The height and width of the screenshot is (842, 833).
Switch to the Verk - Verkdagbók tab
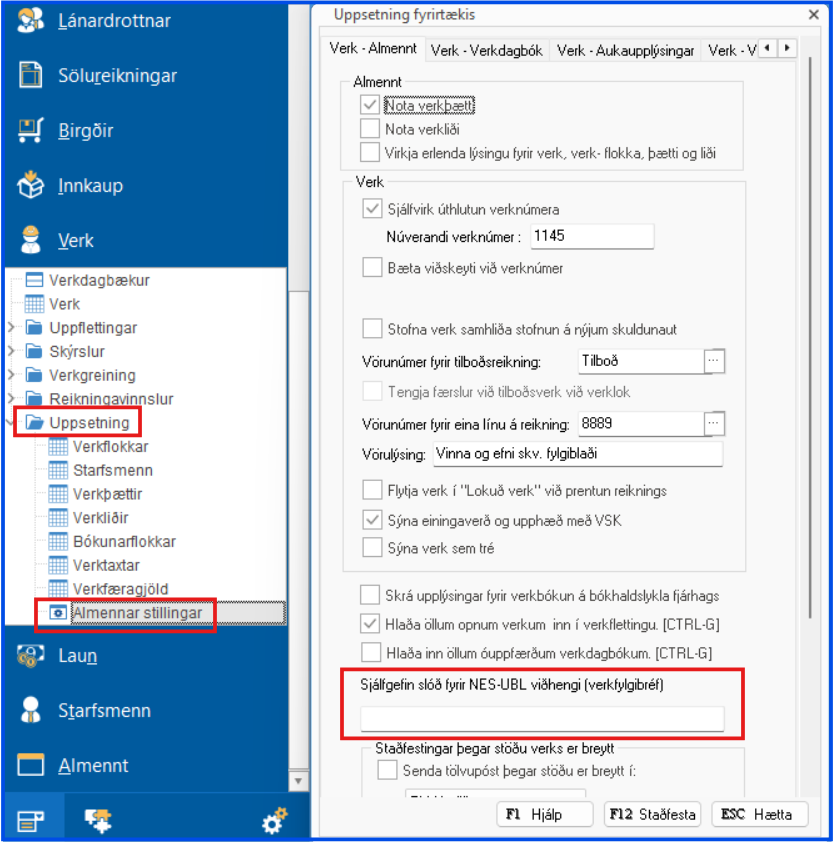click(488, 50)
